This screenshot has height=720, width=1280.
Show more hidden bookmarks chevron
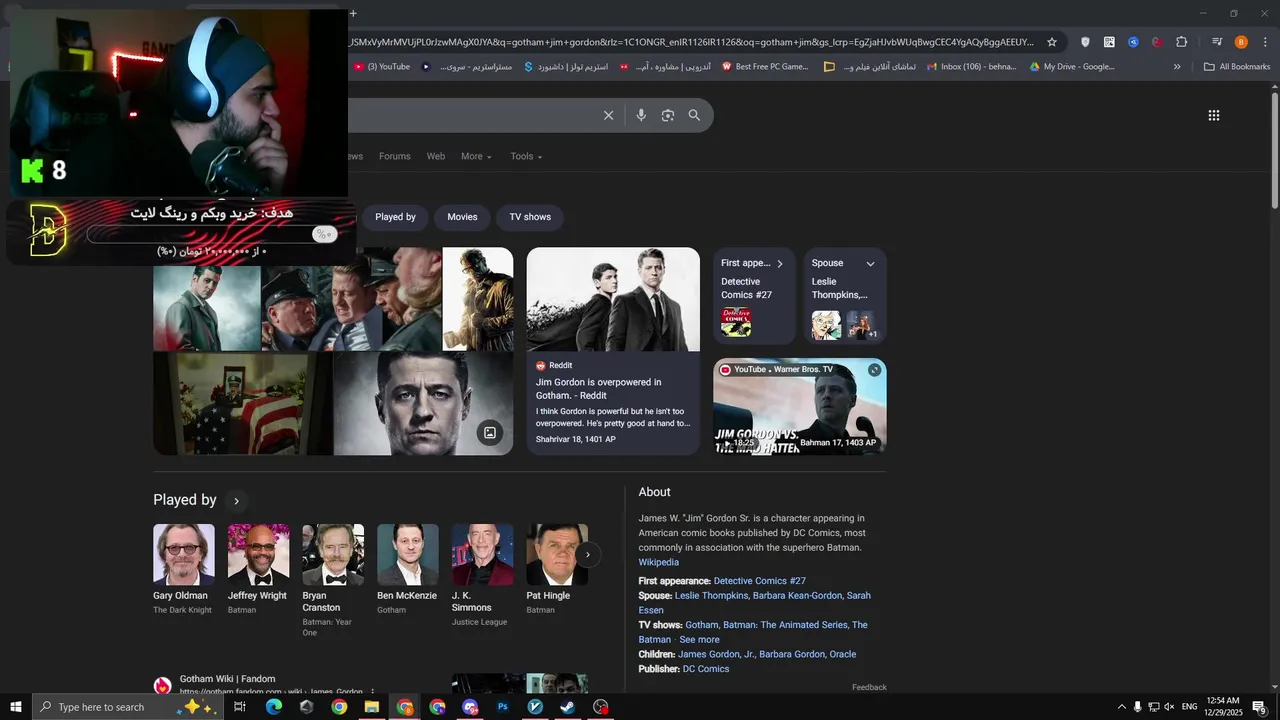tap(1177, 67)
